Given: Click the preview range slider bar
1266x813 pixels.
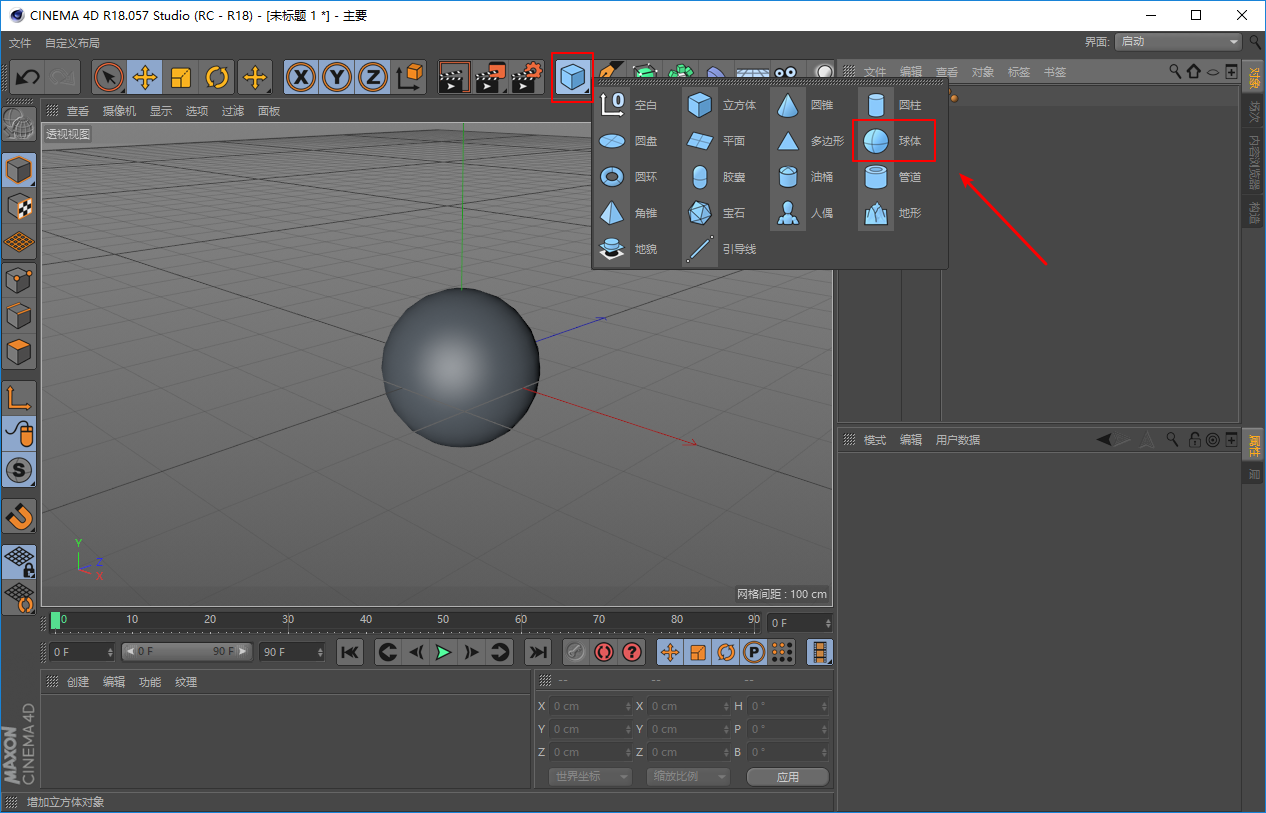Looking at the screenshot, I should (x=187, y=652).
